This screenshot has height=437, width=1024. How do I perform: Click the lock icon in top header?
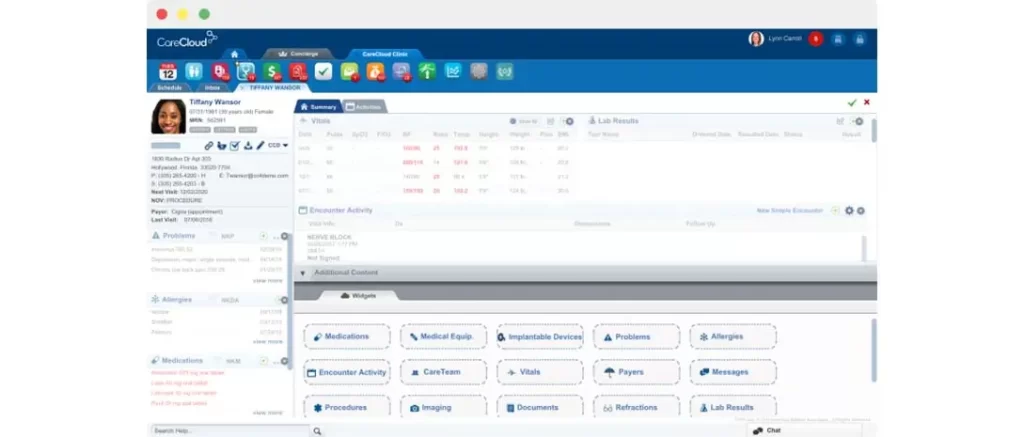860,39
